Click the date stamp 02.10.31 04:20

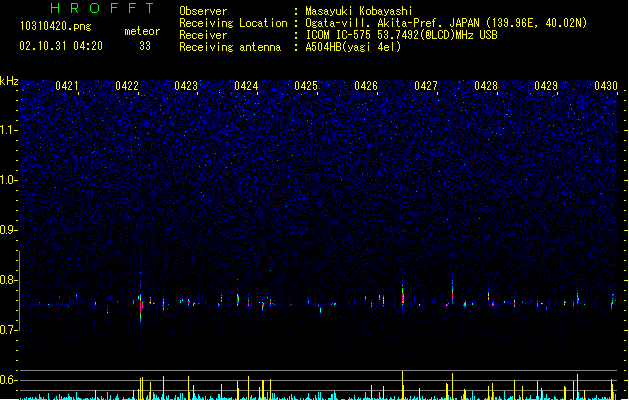pyautogui.click(x=61, y=46)
